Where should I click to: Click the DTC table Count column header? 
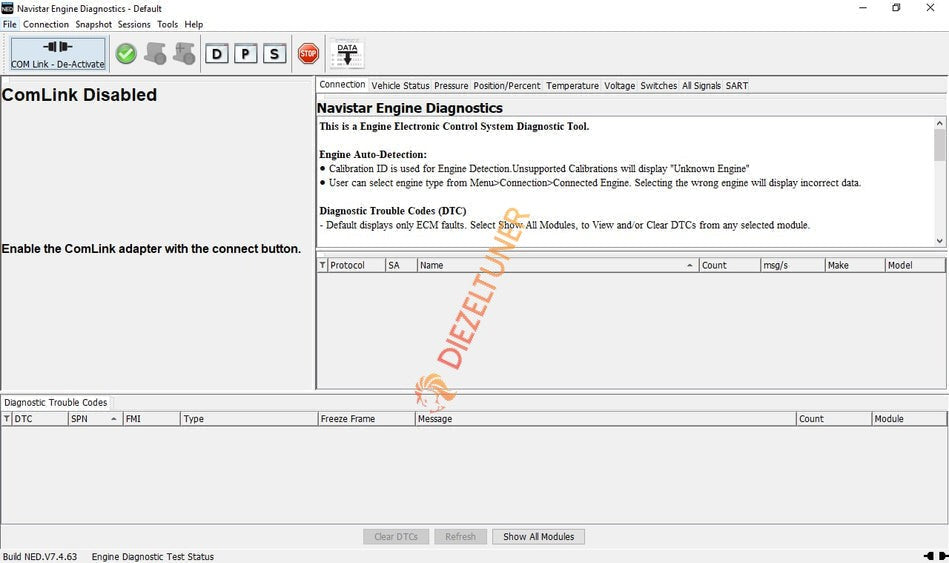[834, 419]
